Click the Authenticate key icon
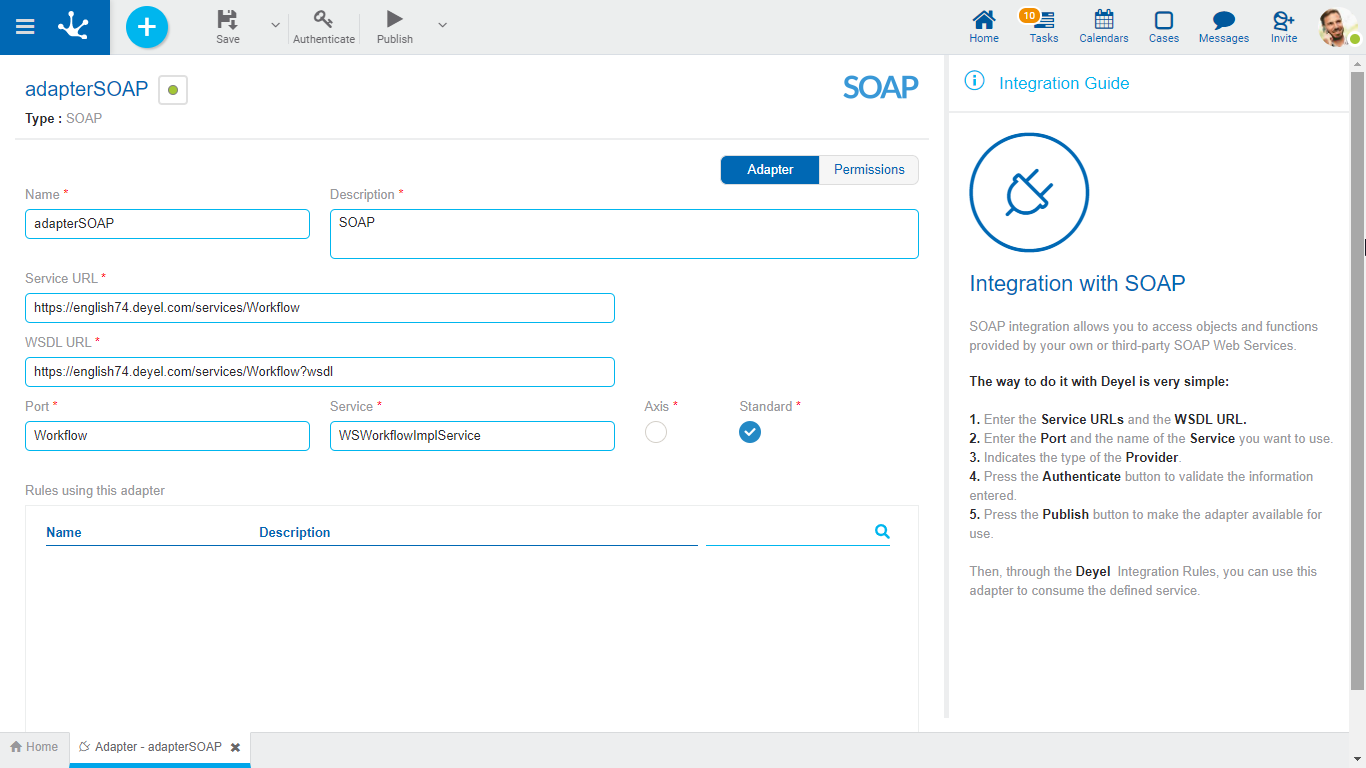Viewport: 1366px width, 768px height. tap(323, 20)
